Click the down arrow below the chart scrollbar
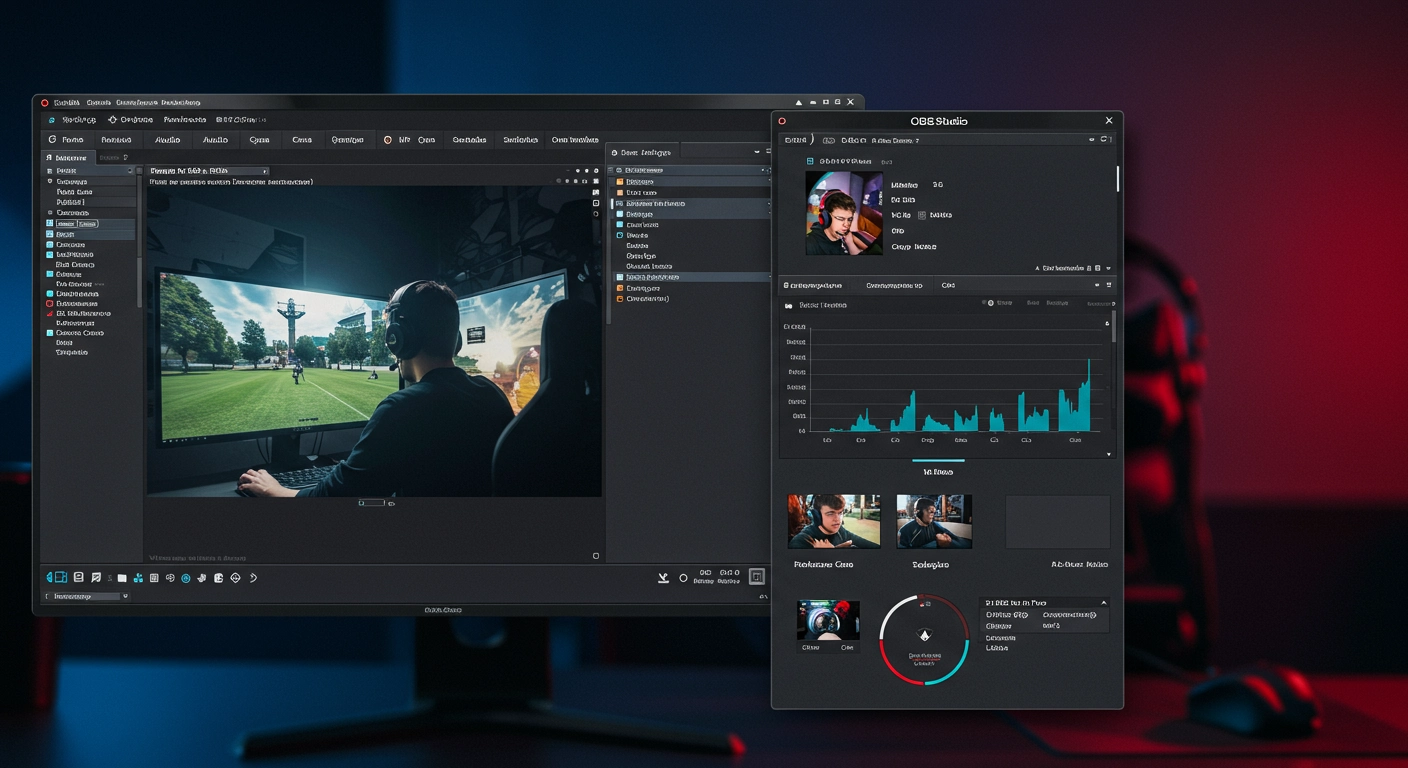The height and width of the screenshot is (768, 1408). point(1108,454)
